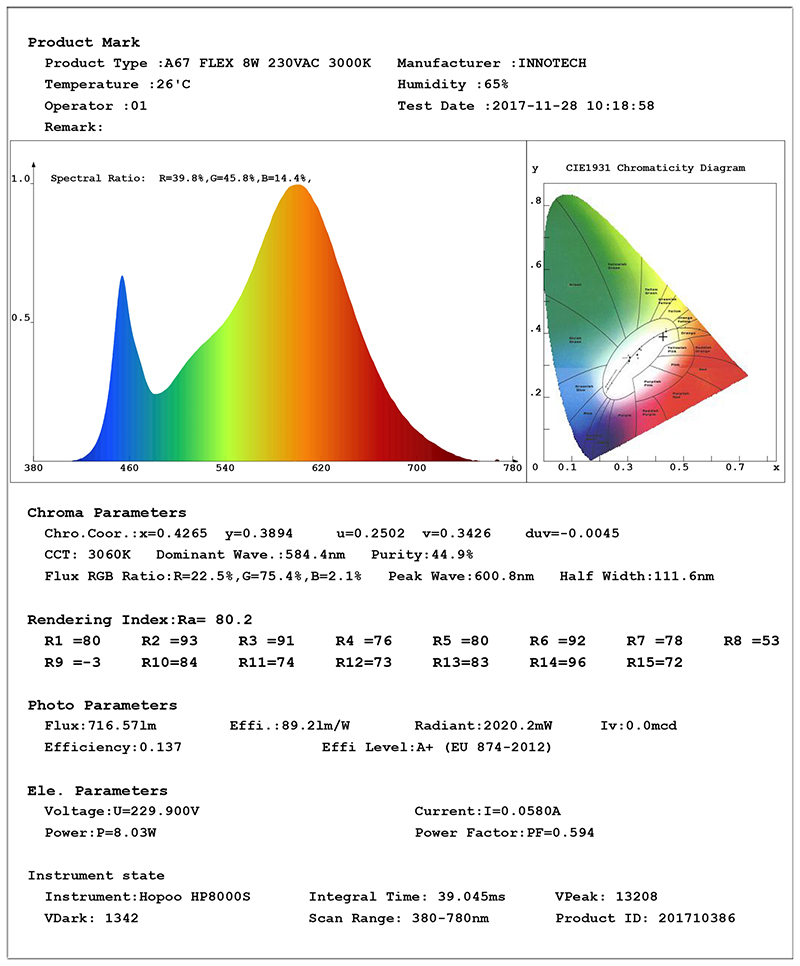
Task: Click the Effi Level A+ rating
Action: click(436, 747)
